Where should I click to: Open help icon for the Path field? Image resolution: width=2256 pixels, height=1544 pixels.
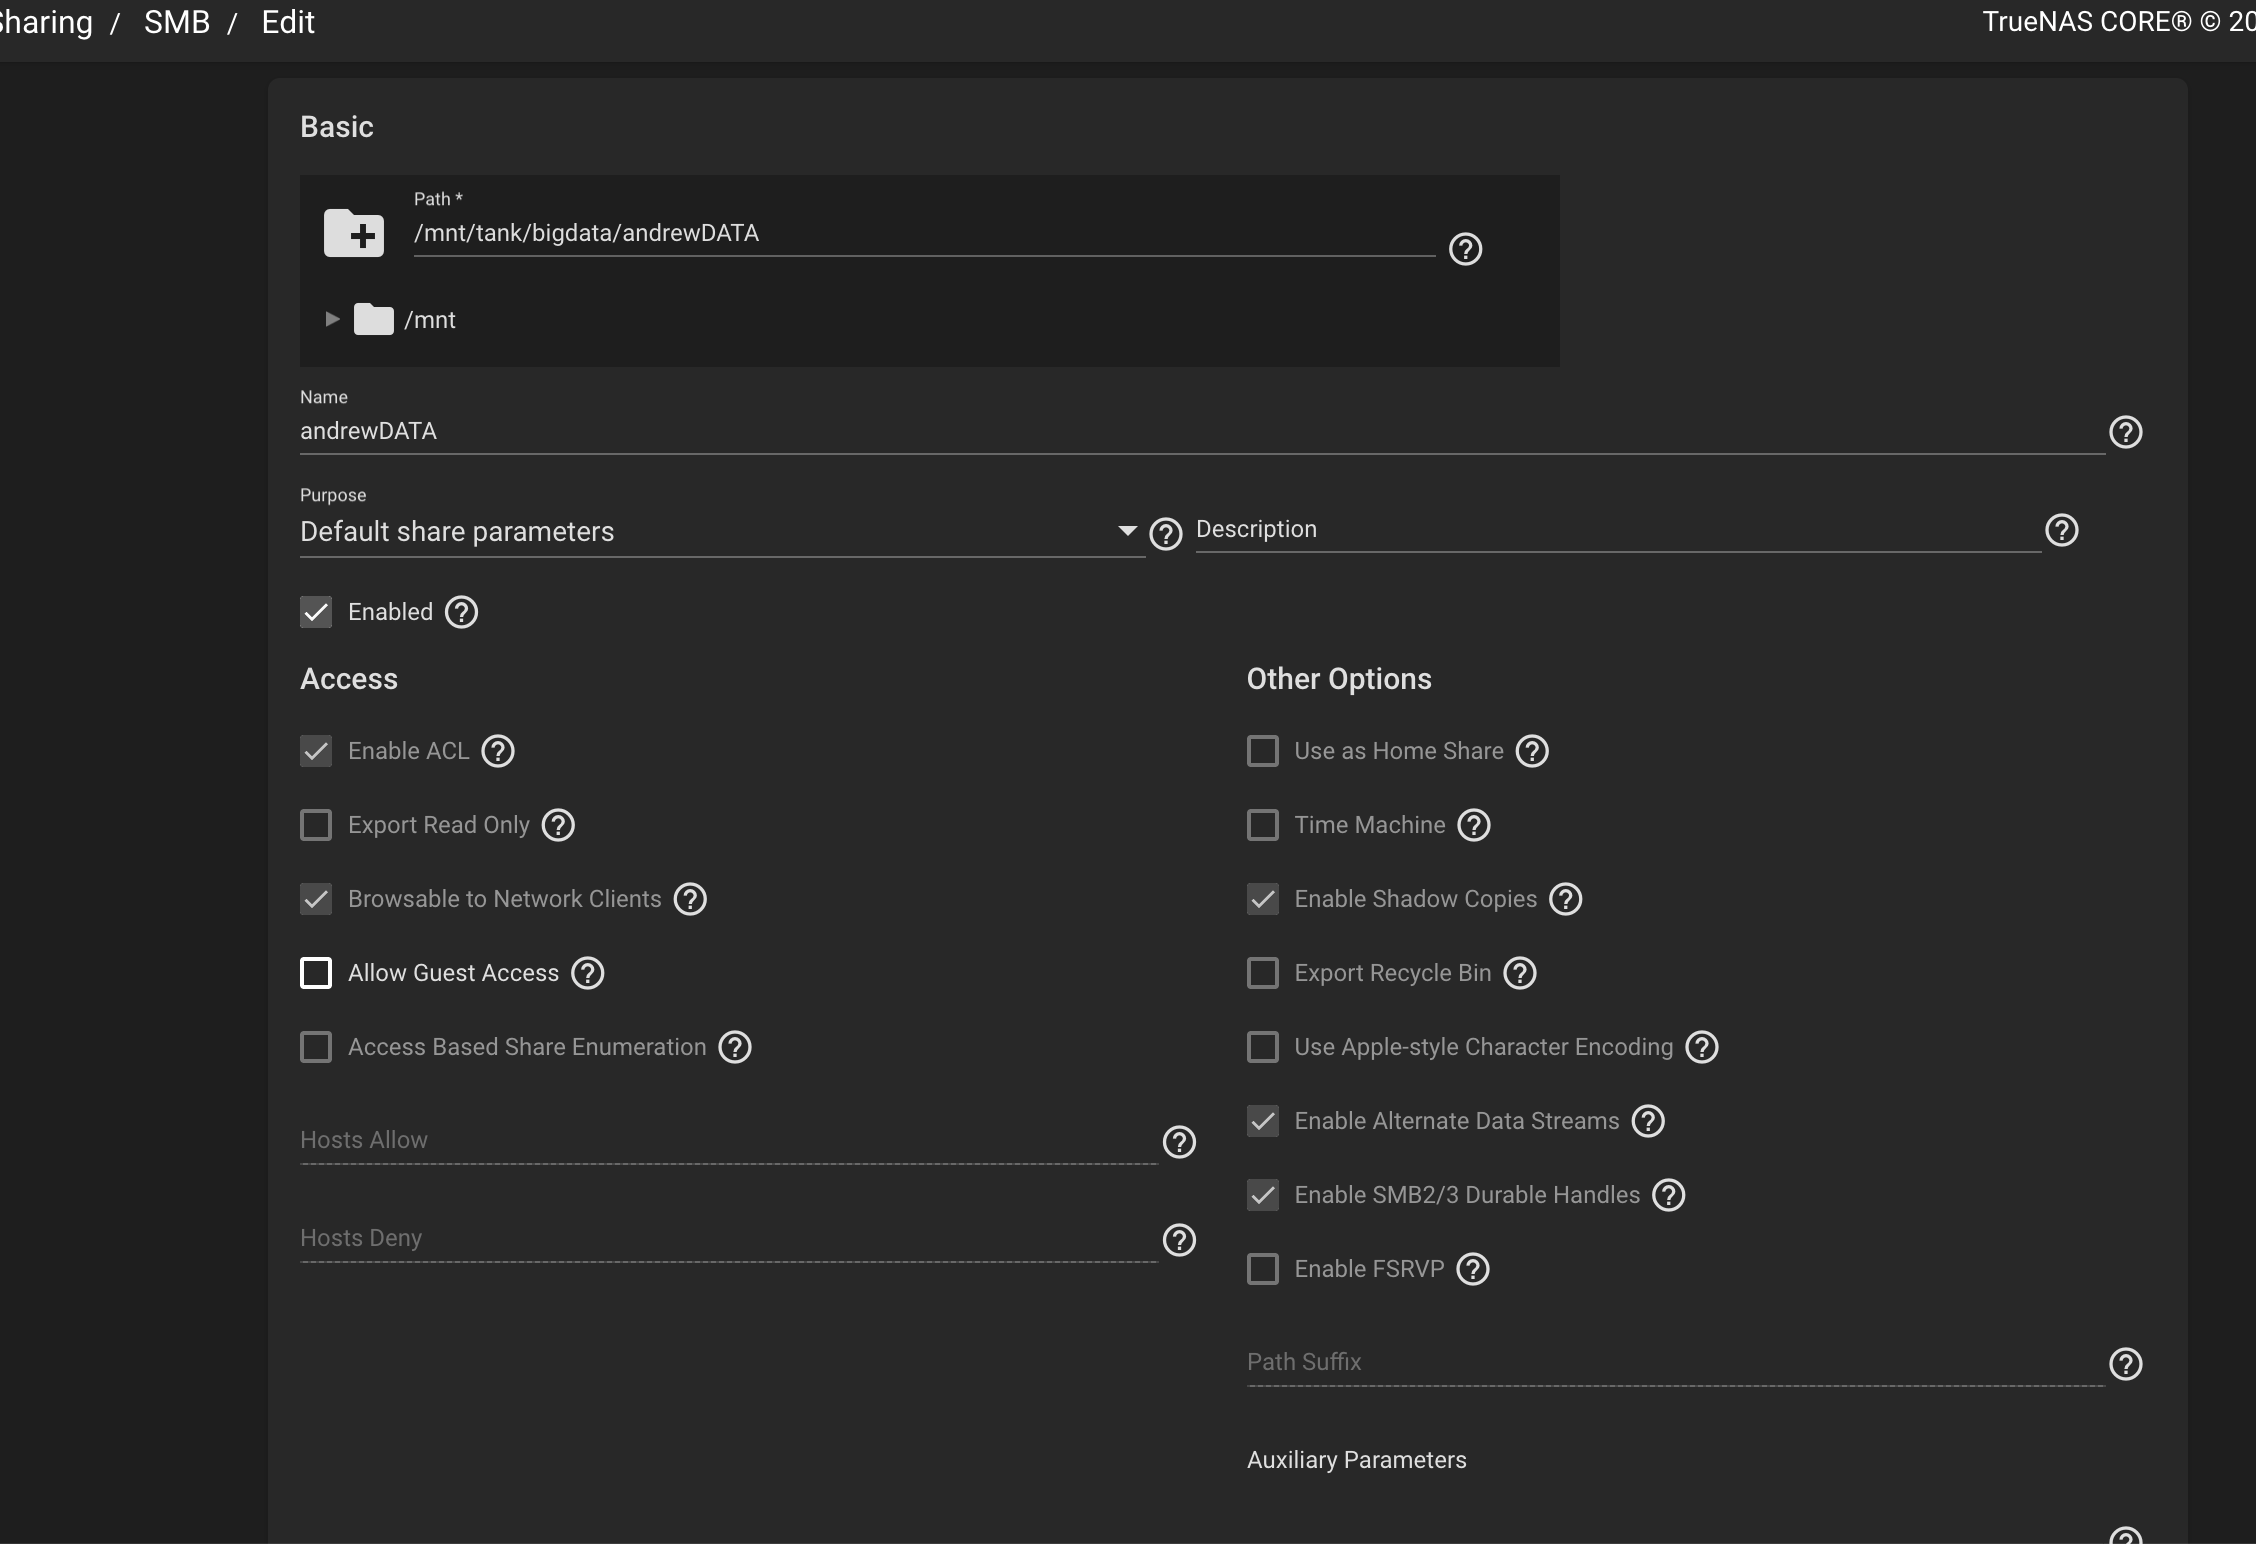click(1465, 249)
